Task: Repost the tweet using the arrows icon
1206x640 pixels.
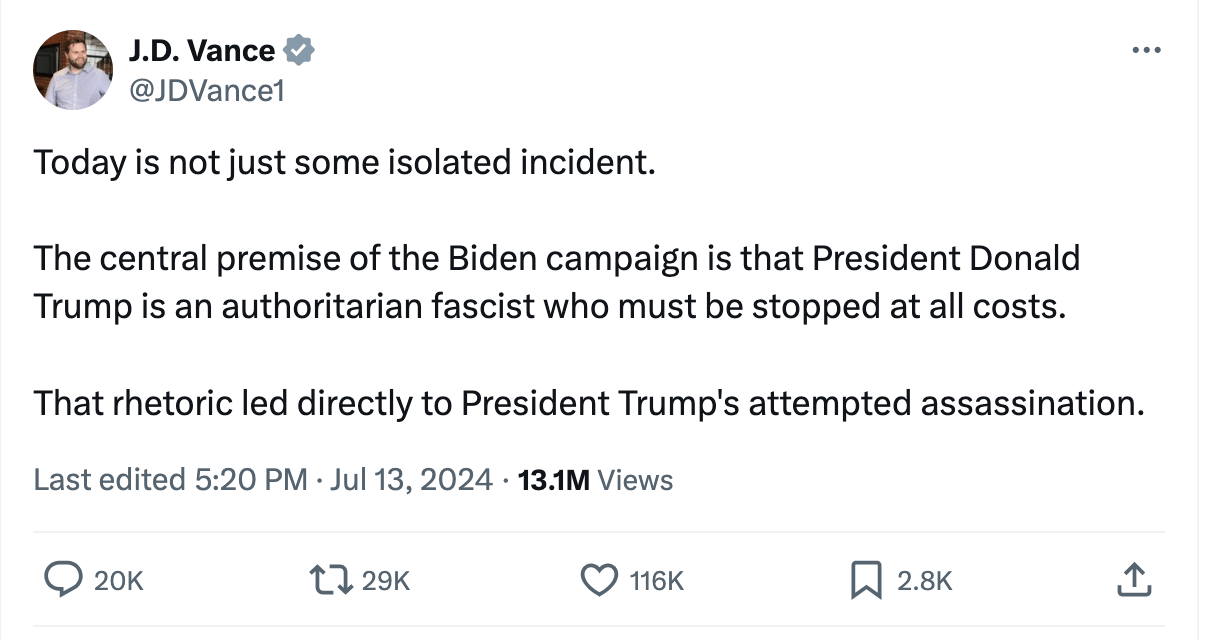Action: click(x=332, y=579)
